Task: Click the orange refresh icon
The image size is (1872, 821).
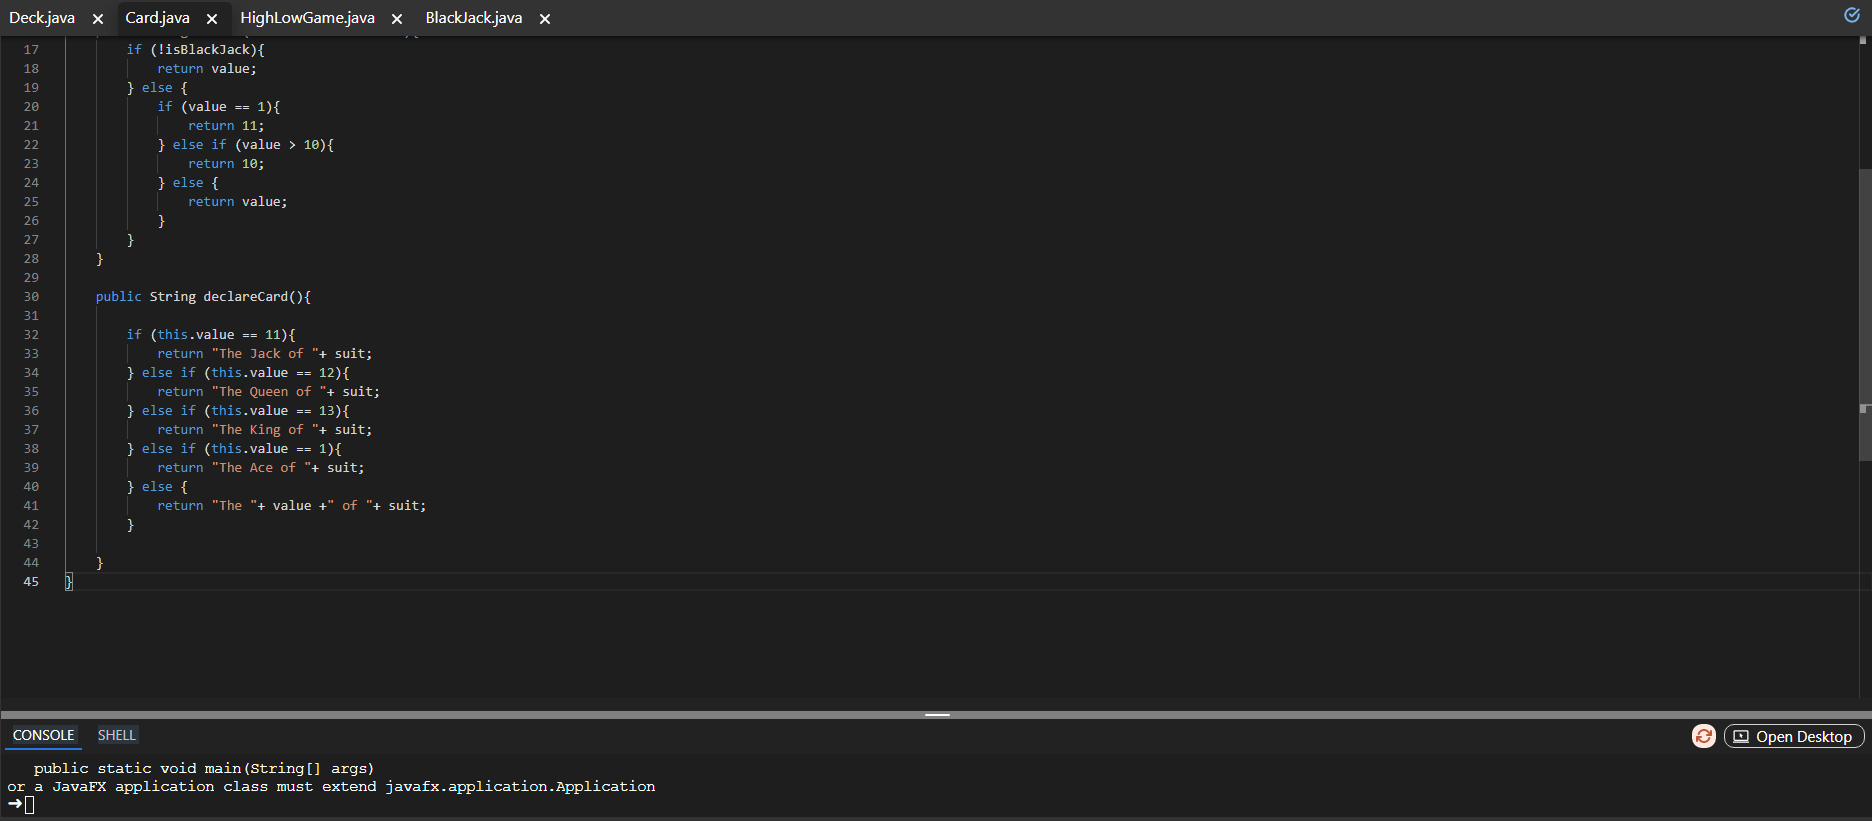Action: coord(1703,736)
